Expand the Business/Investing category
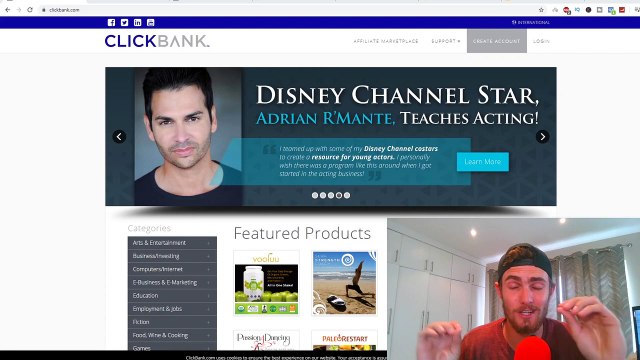Viewport: 640px width, 360px height. 172,256
